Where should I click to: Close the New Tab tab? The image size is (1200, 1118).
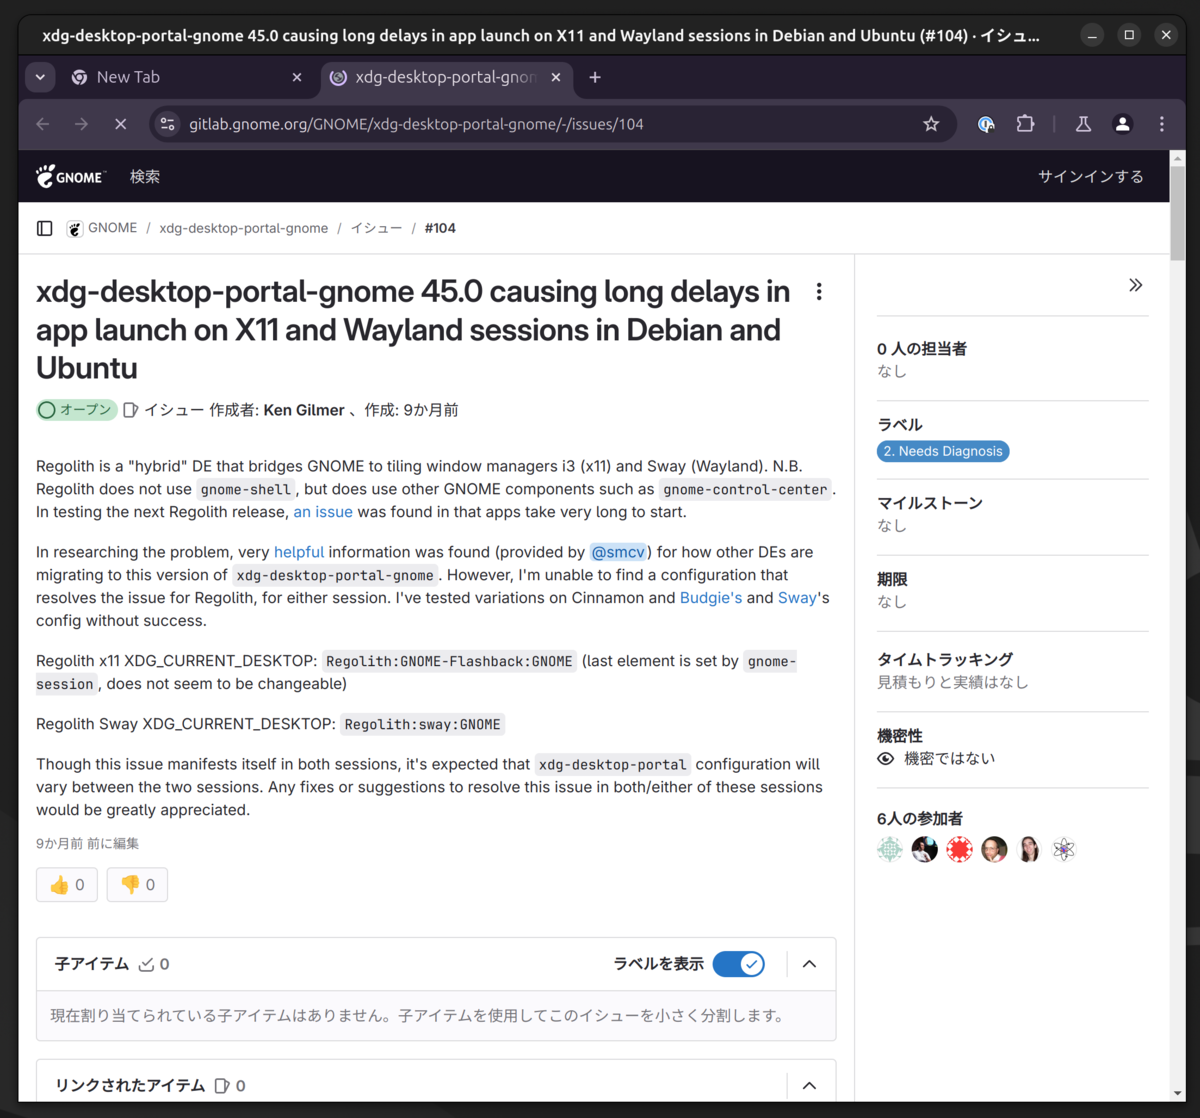(x=297, y=77)
